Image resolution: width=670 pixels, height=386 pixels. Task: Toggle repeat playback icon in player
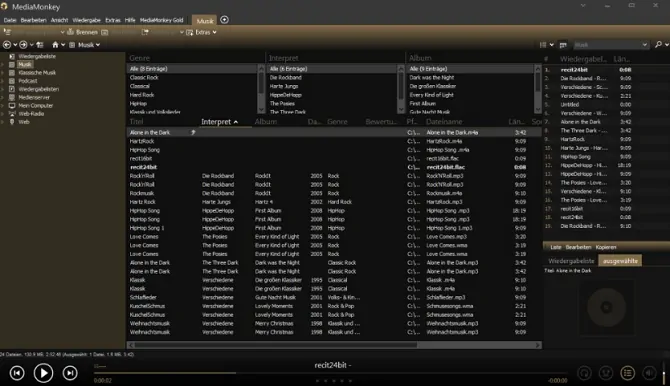584,373
